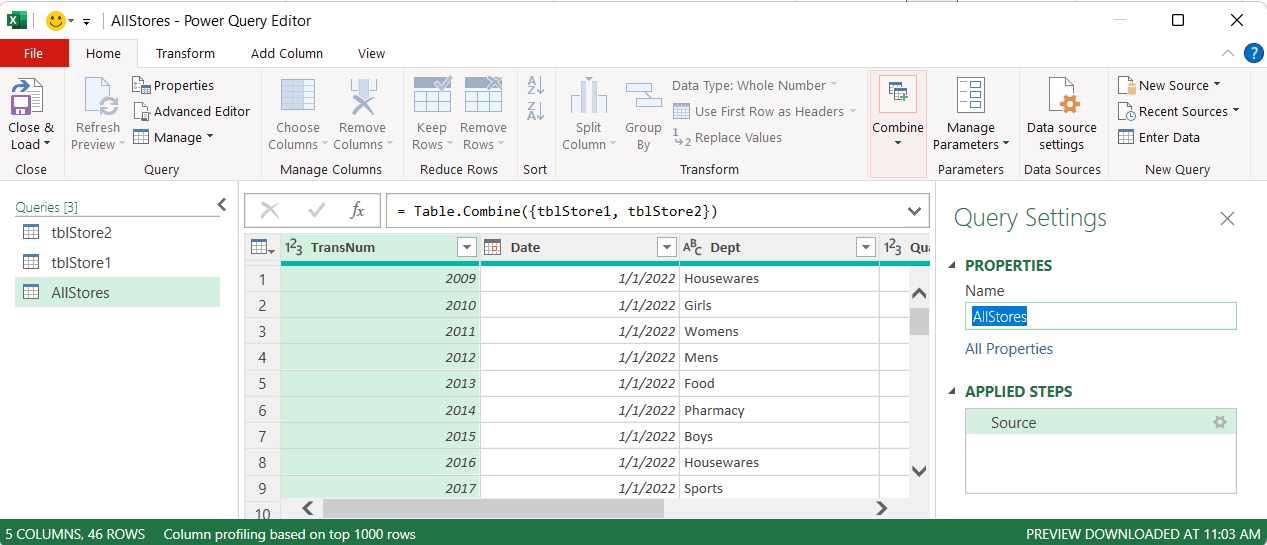Image resolution: width=1267 pixels, height=545 pixels.
Task: Switch to the View tab
Action: [x=371, y=53]
